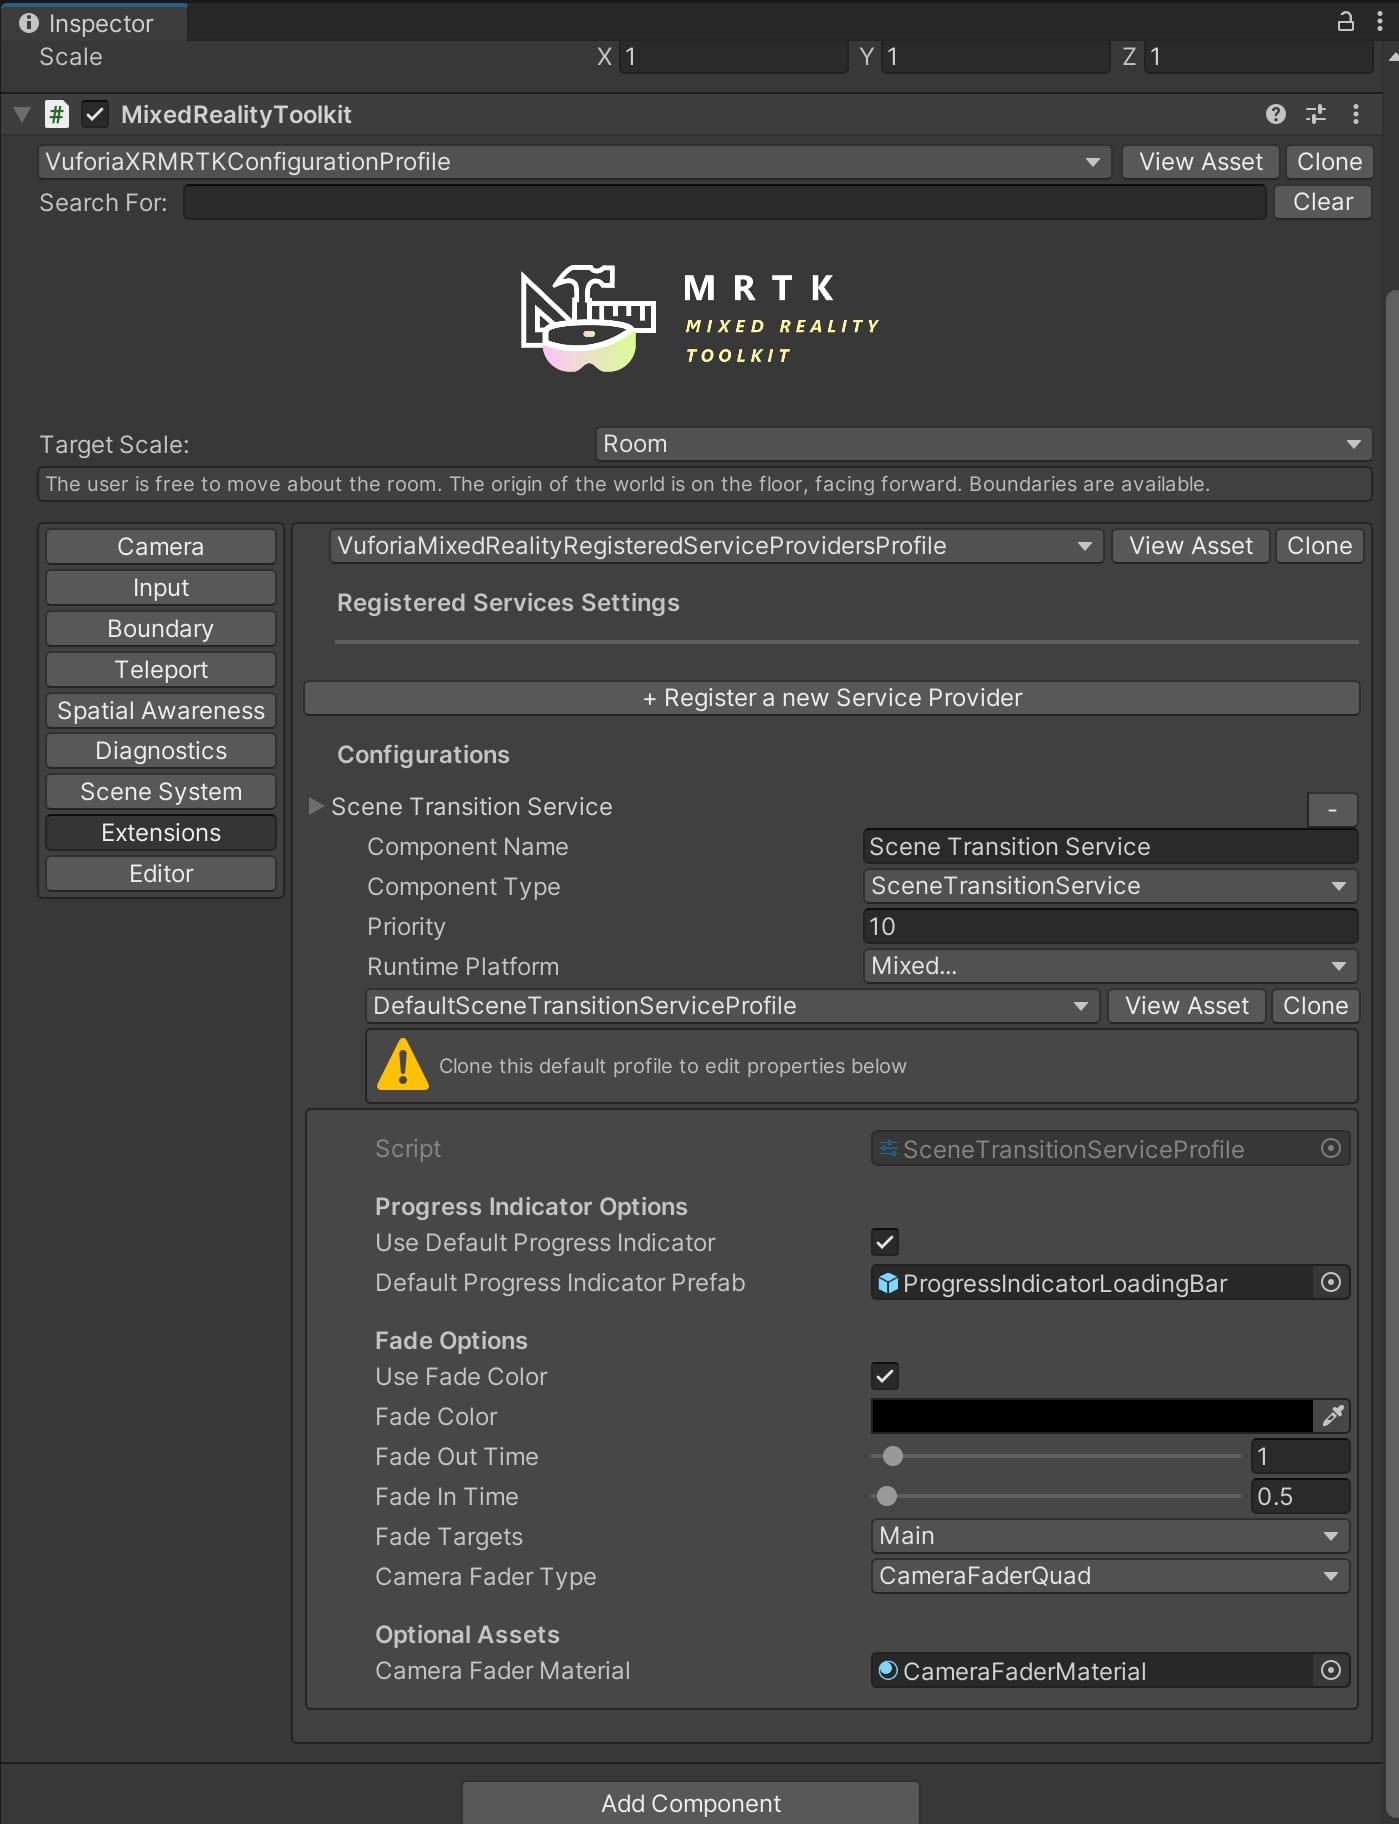1399x1824 pixels.
Task: Click the CameraFaderMaterial sphere icon
Action: 888,1670
